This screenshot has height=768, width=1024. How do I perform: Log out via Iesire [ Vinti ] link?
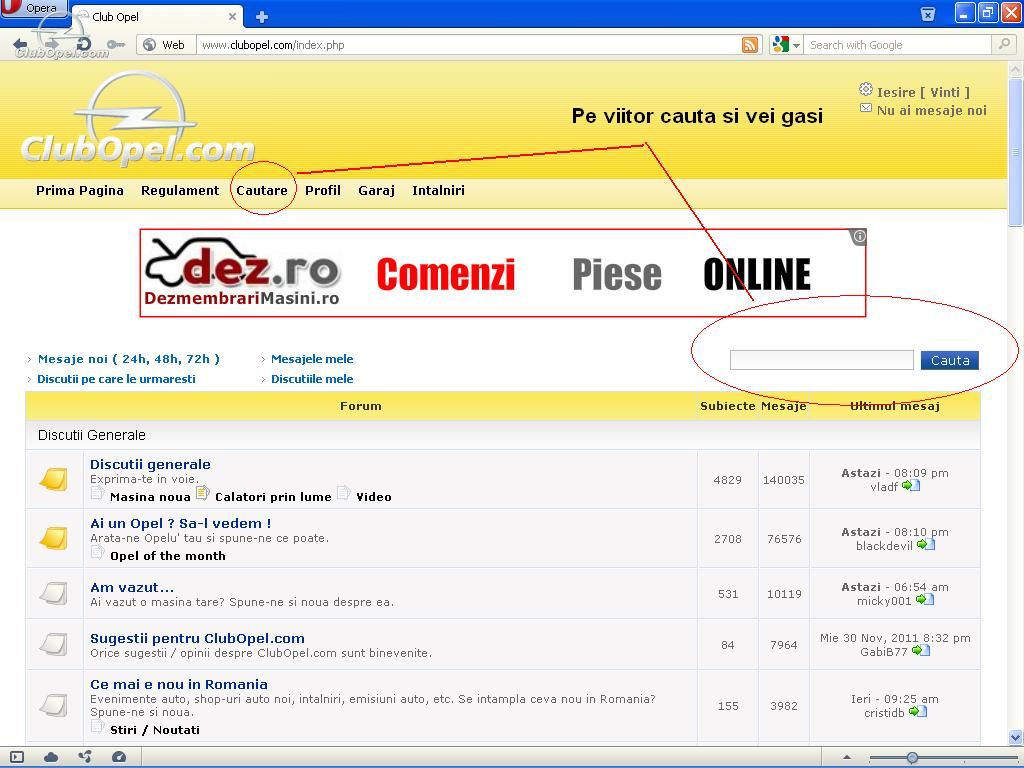923,92
